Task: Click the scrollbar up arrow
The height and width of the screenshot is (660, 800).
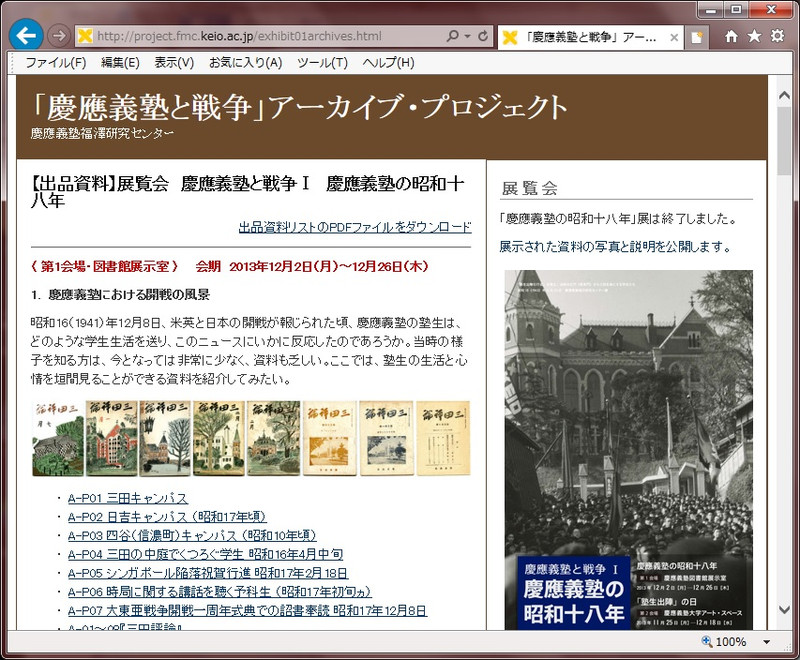Action: pyautogui.click(x=784, y=95)
